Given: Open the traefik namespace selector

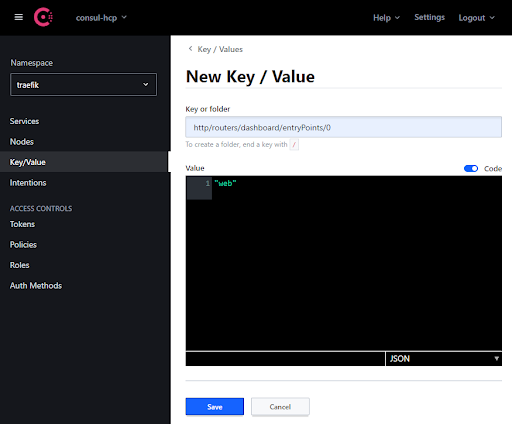Looking at the screenshot, I should tap(83, 85).
